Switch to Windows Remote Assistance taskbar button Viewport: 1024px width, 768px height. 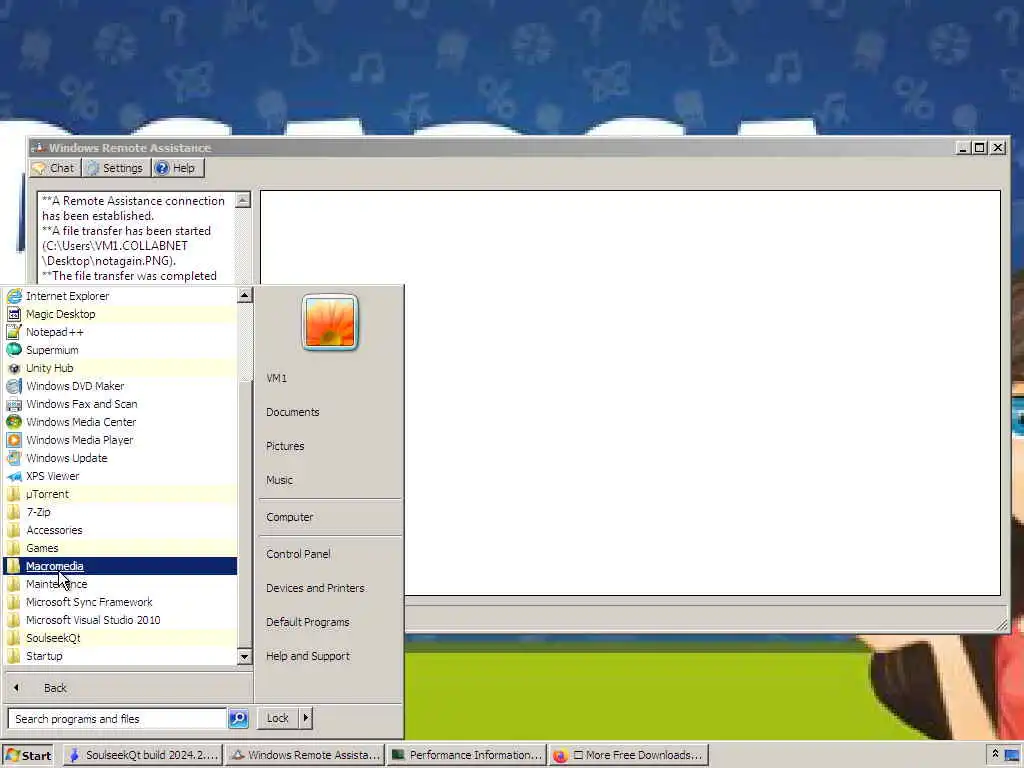tap(305, 755)
